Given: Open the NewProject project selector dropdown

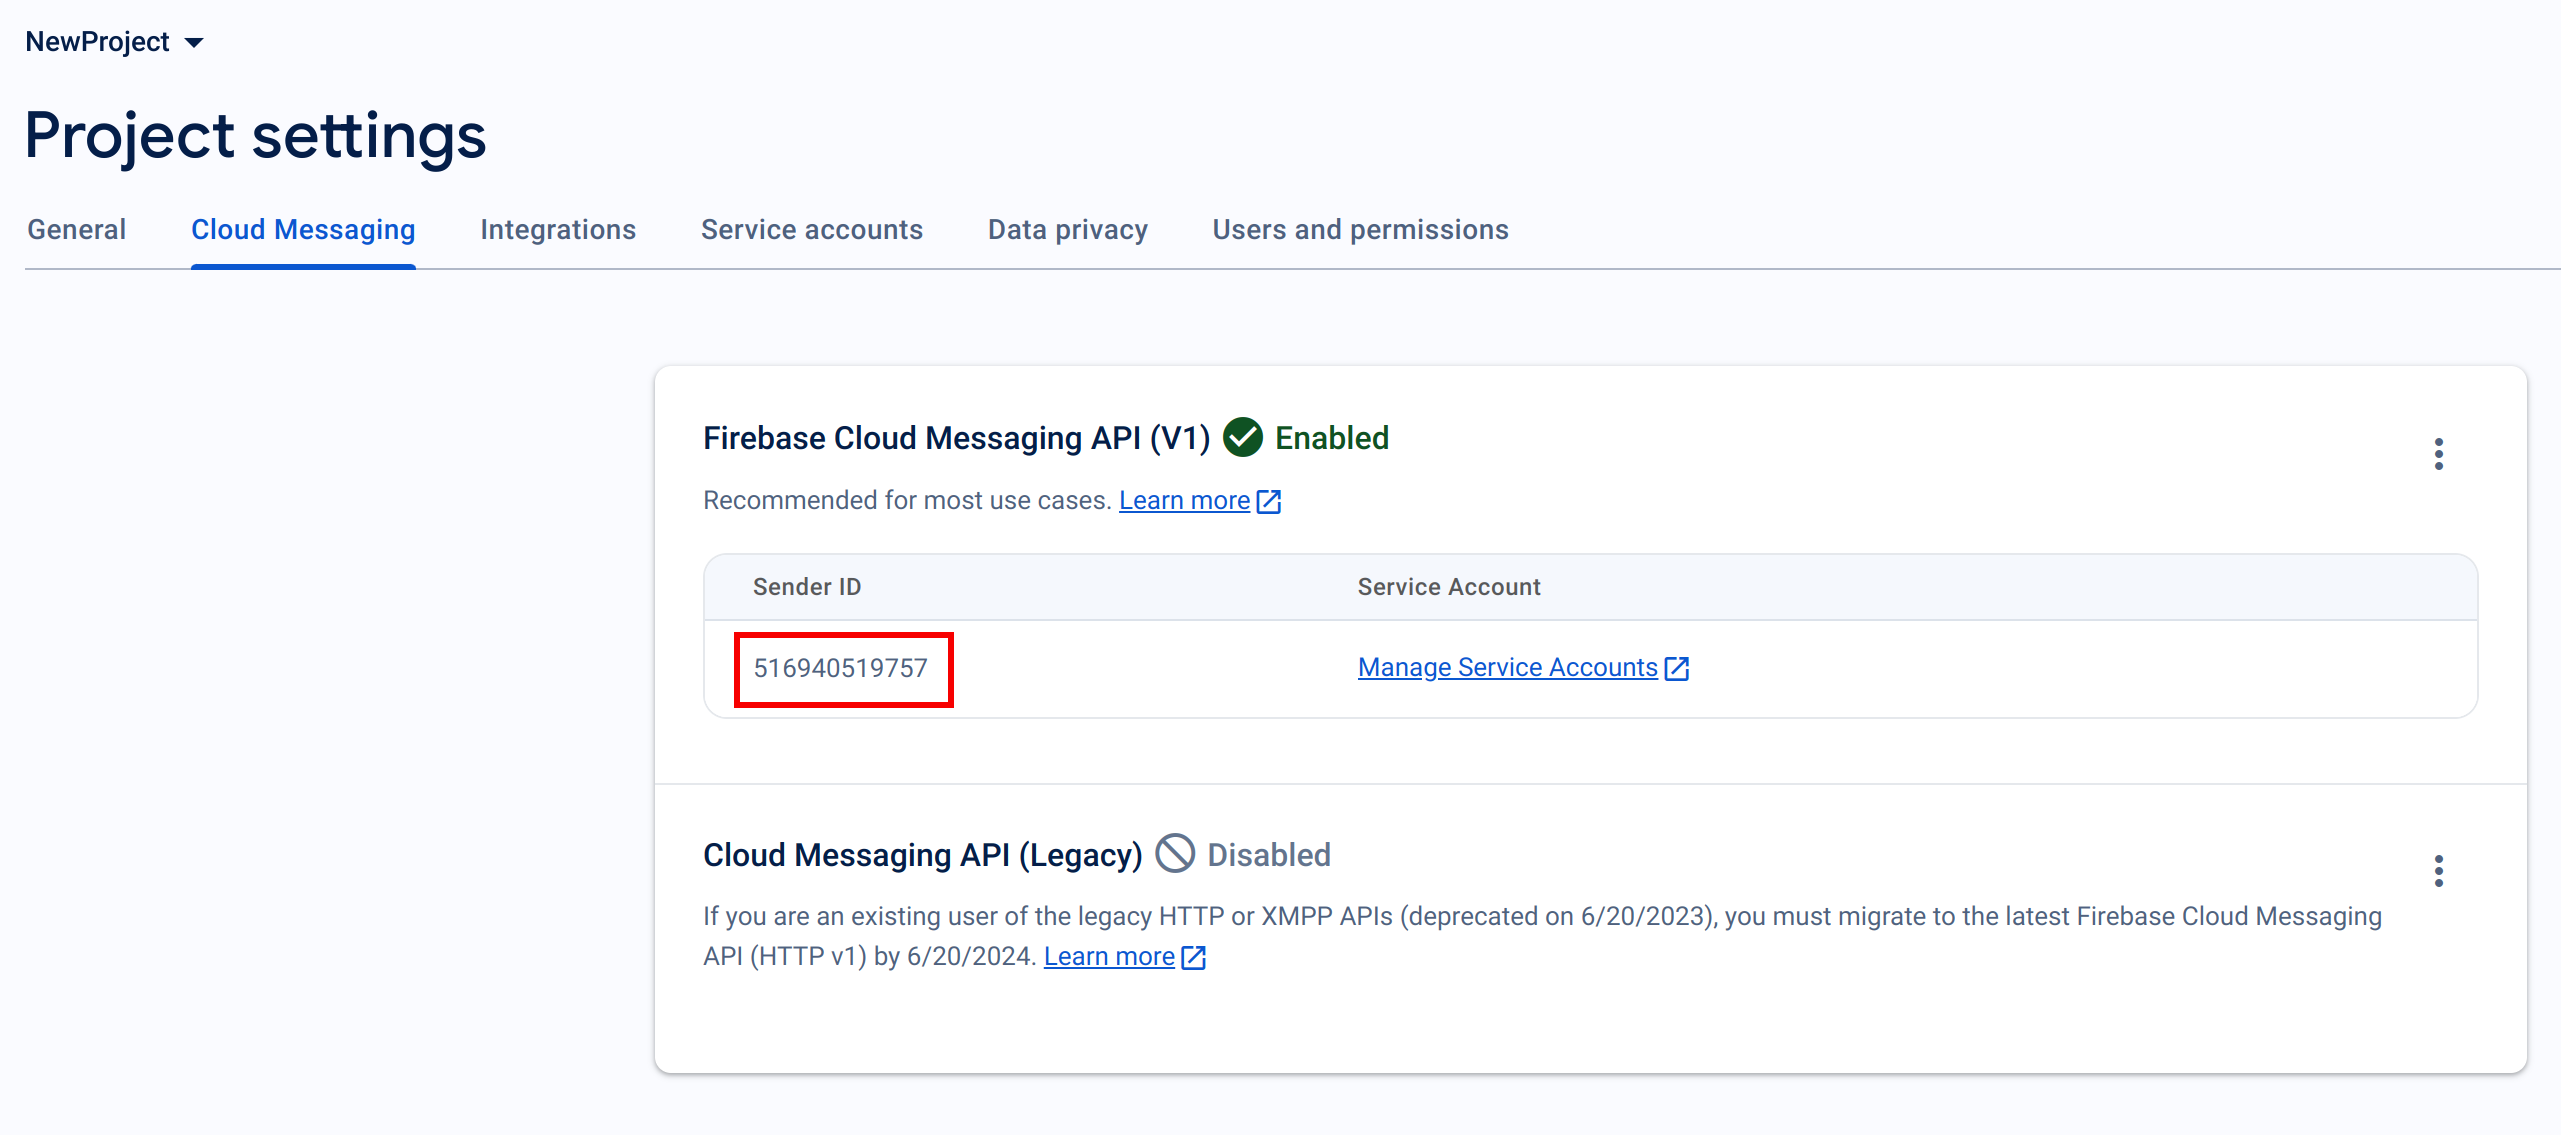Looking at the screenshot, I should (114, 42).
